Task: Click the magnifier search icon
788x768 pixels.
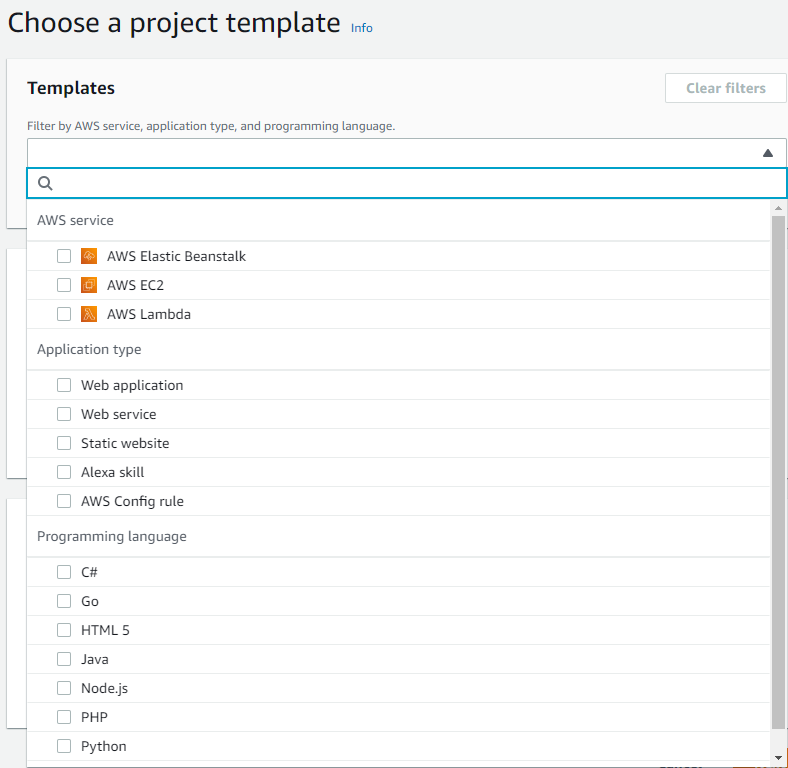Action: pyautogui.click(x=45, y=183)
